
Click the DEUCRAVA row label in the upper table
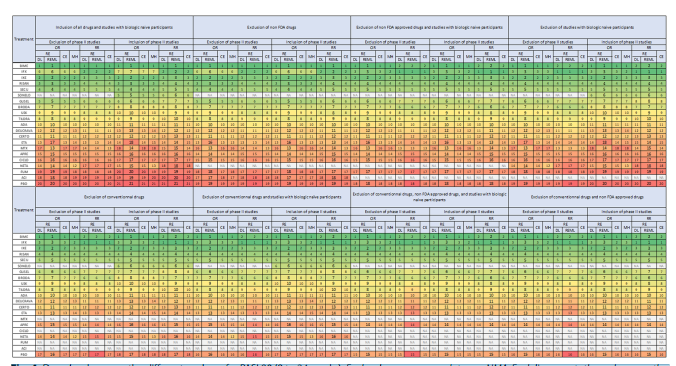24,130
